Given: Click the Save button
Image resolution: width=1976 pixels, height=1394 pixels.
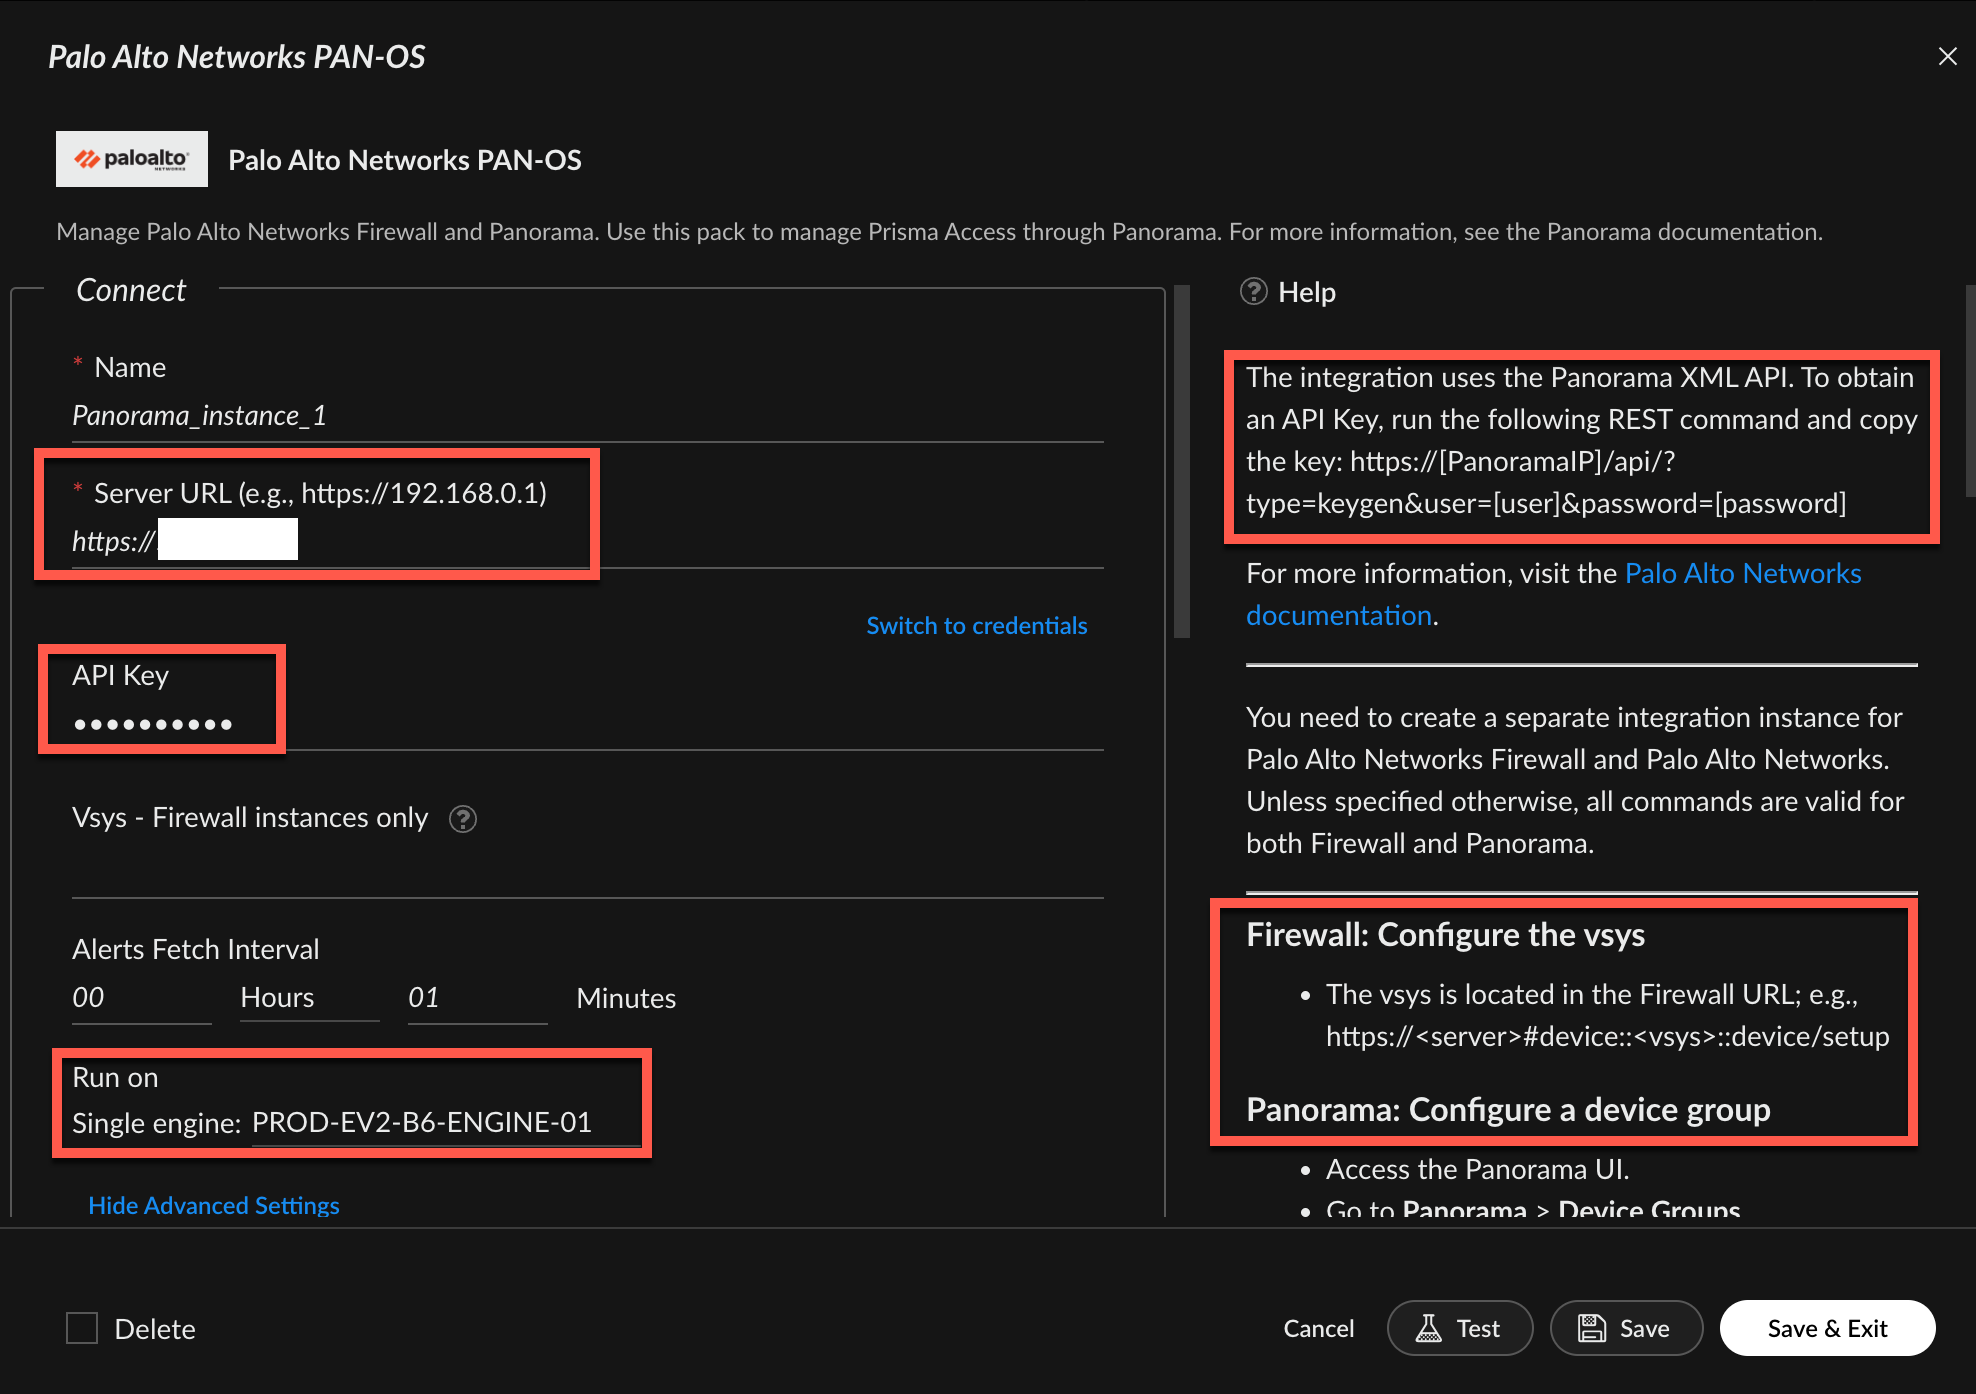Looking at the screenshot, I should (1625, 1328).
